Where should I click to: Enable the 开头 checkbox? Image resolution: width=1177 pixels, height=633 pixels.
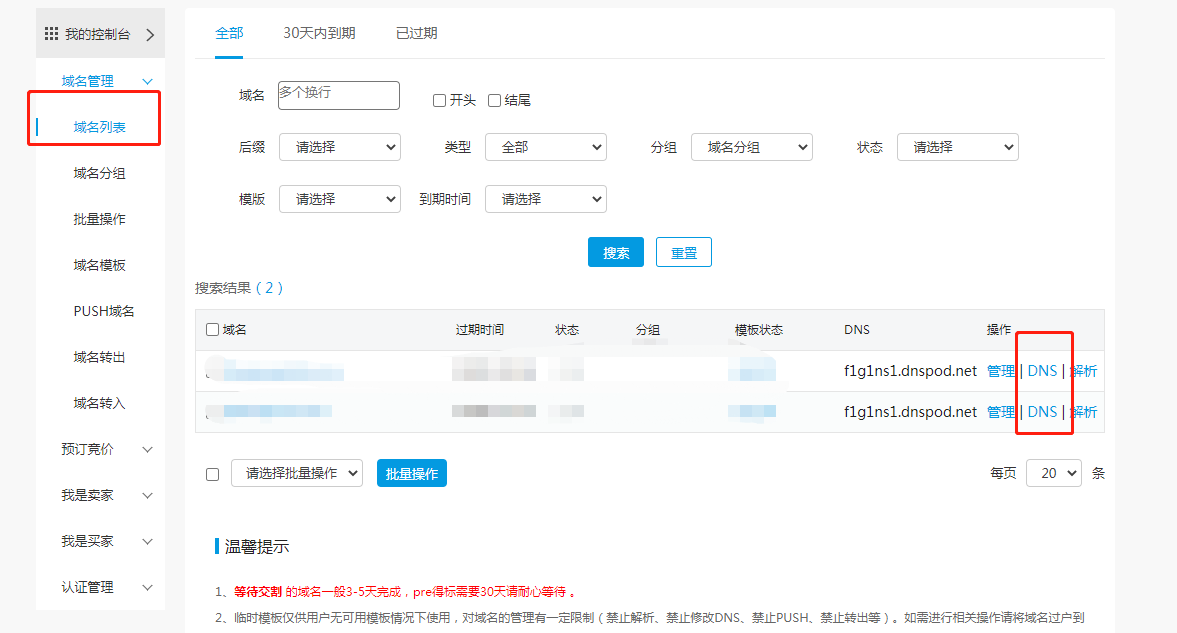pos(439,101)
